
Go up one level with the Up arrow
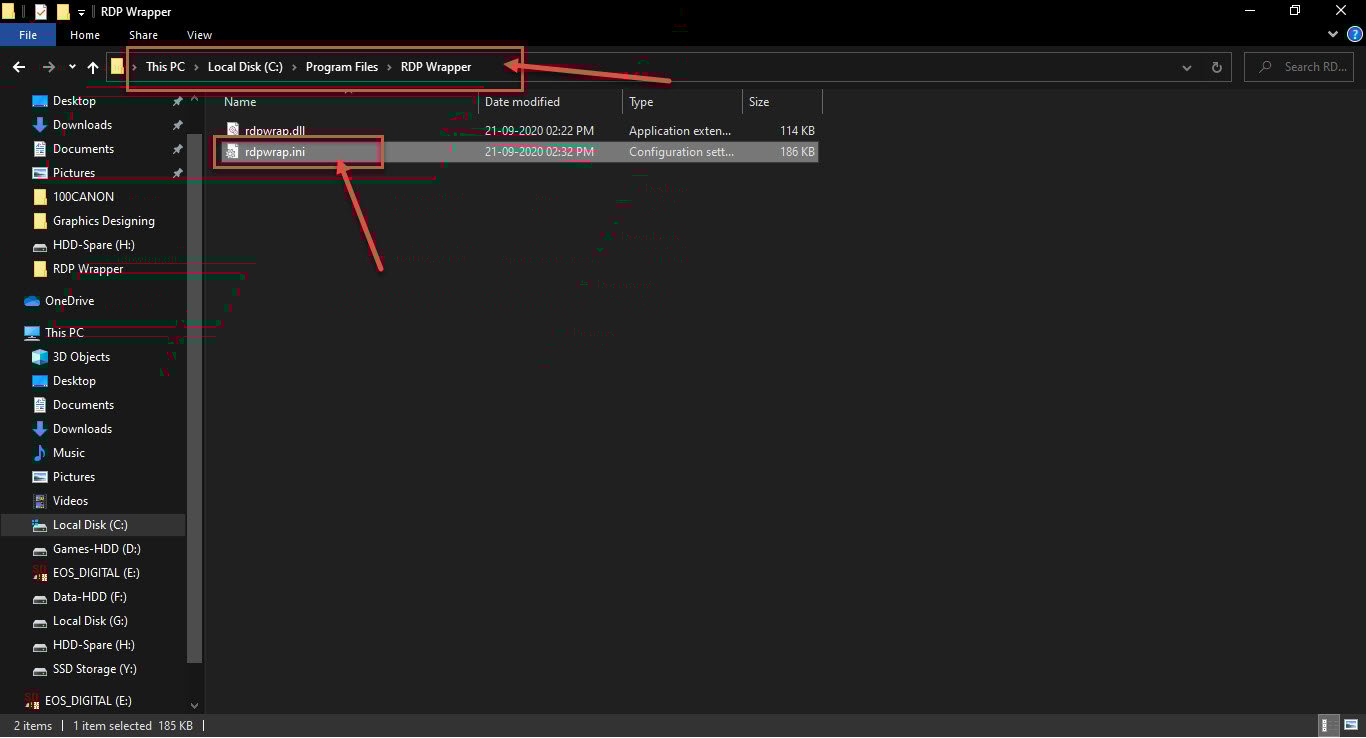click(93, 67)
